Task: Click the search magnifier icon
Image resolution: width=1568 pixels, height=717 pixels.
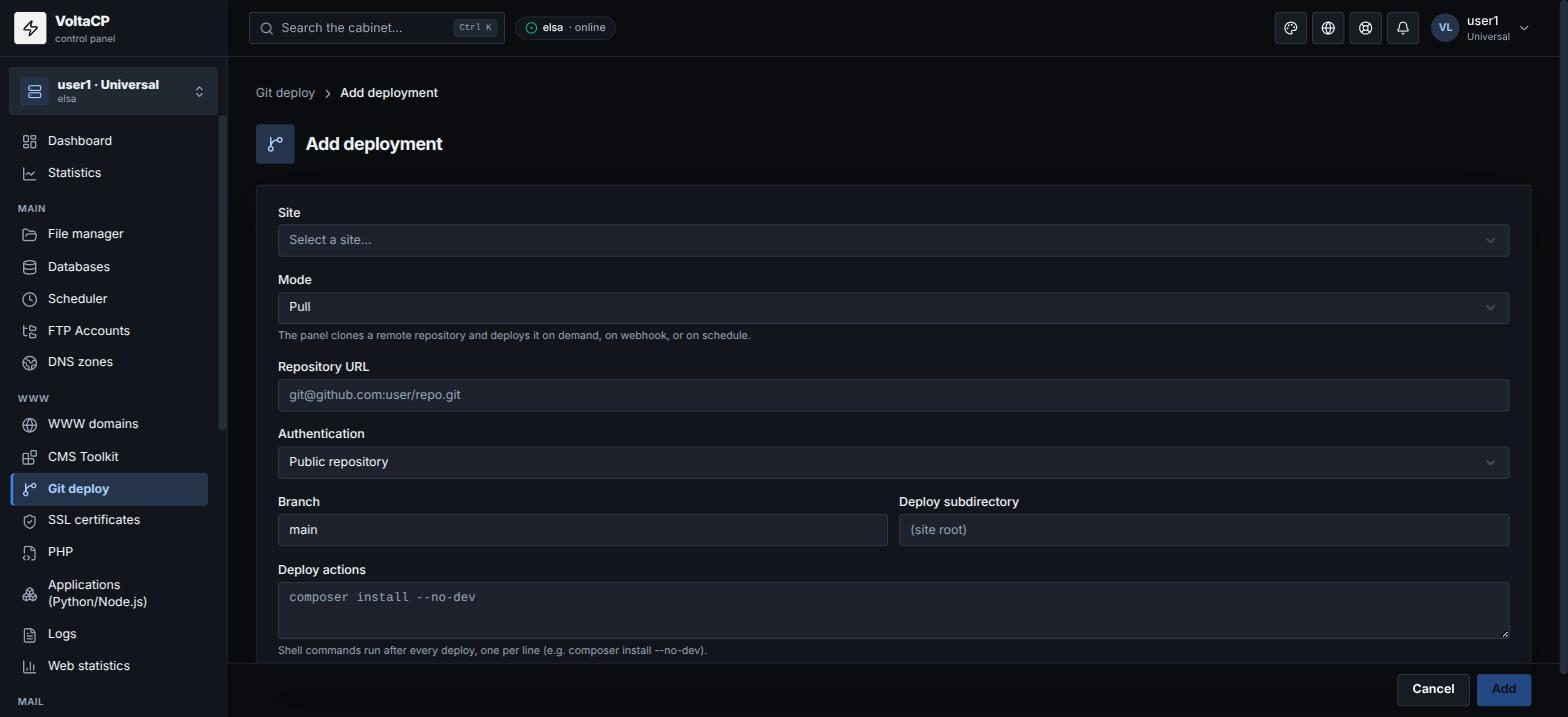Action: pyautogui.click(x=267, y=28)
